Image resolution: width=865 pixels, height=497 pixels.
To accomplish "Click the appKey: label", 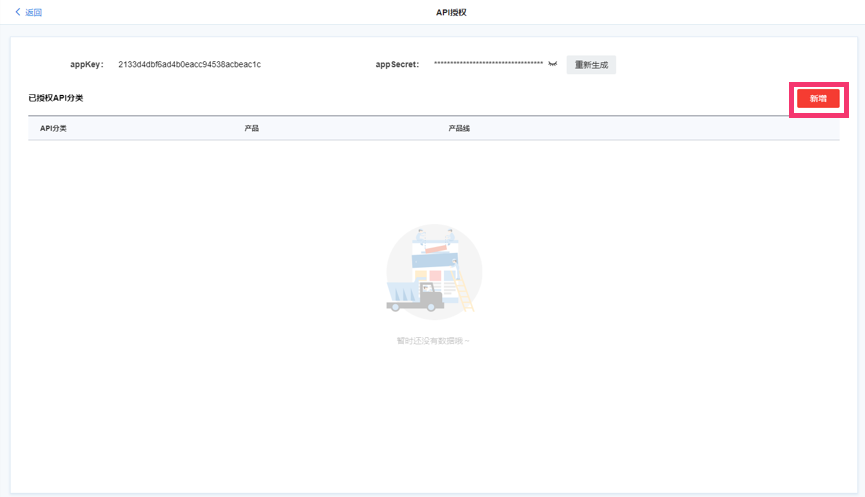I will click(x=87, y=64).
